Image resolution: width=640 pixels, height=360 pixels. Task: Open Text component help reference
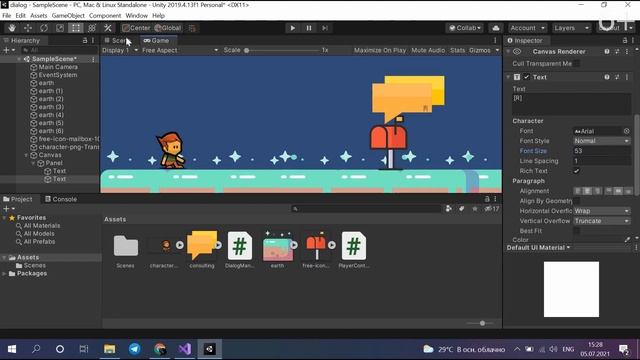point(607,77)
